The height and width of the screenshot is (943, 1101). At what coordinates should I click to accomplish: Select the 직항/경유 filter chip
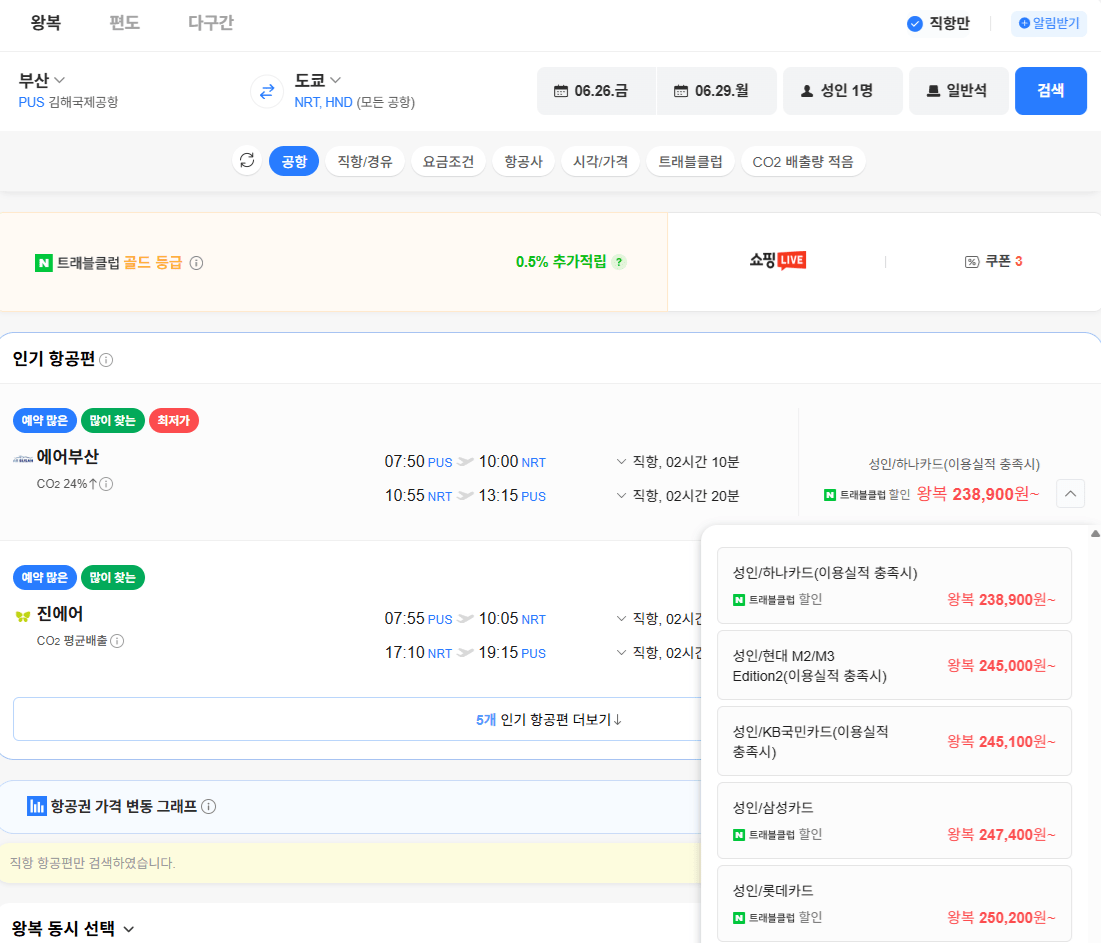pos(364,161)
